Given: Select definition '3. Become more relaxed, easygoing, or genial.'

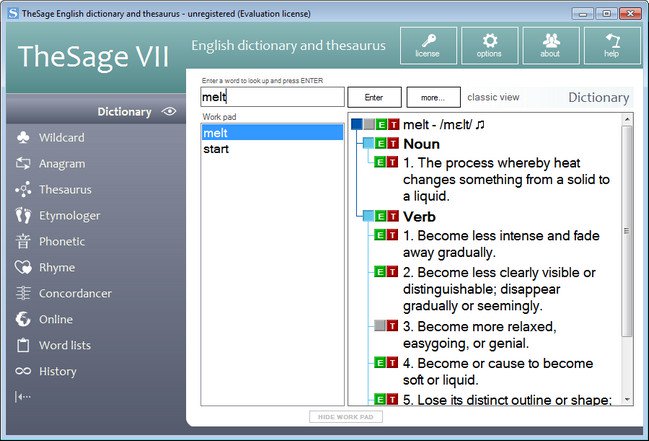Looking at the screenshot, I should (480, 335).
